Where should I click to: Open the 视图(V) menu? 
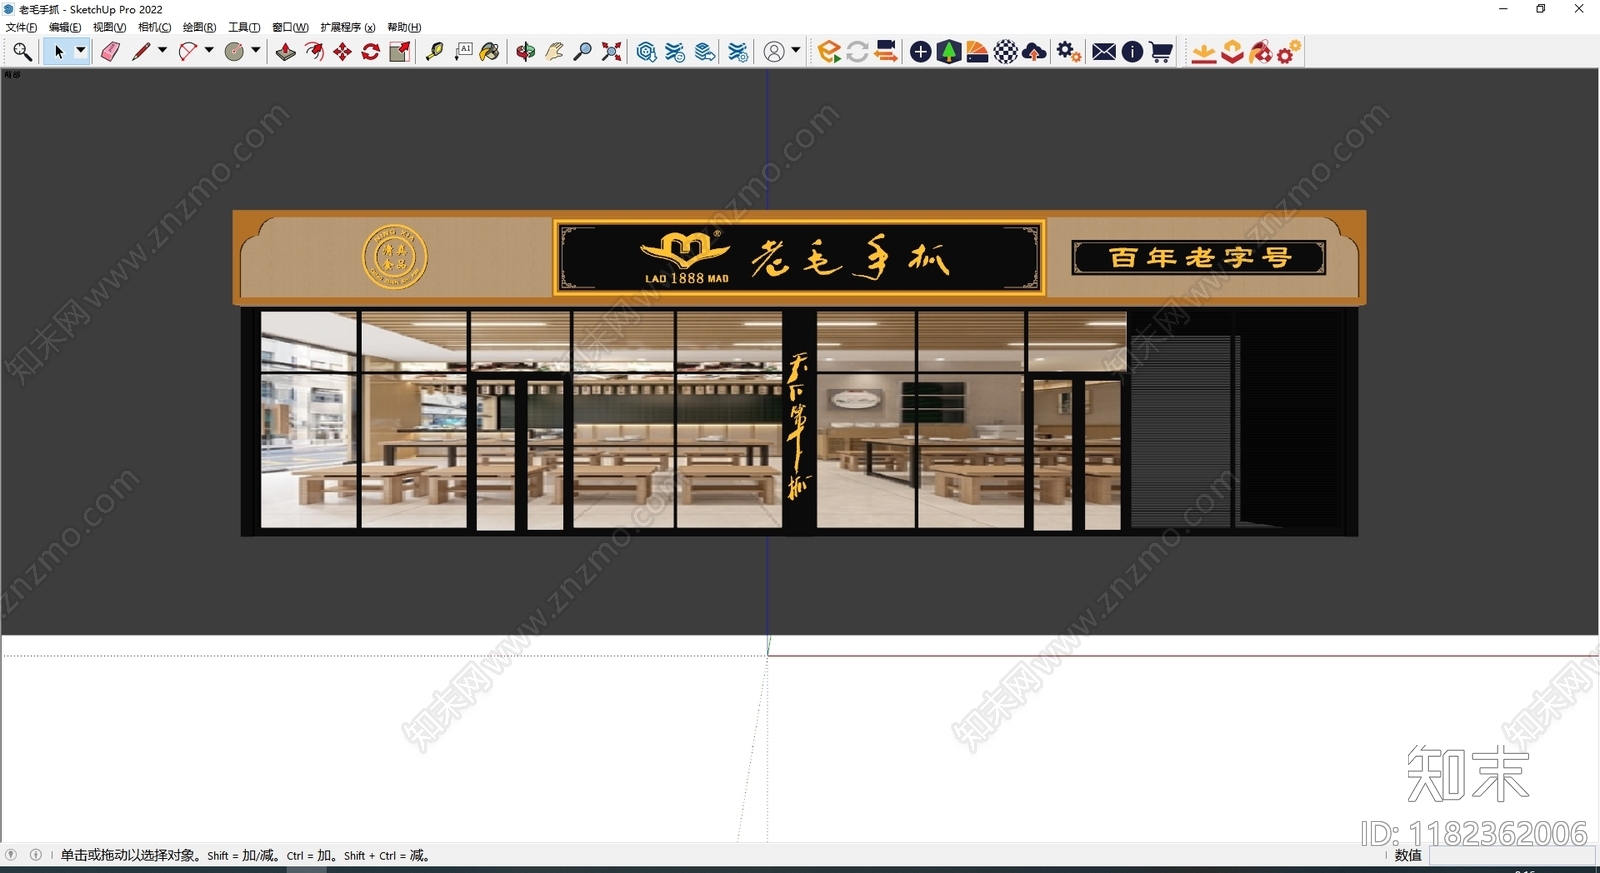click(x=109, y=27)
